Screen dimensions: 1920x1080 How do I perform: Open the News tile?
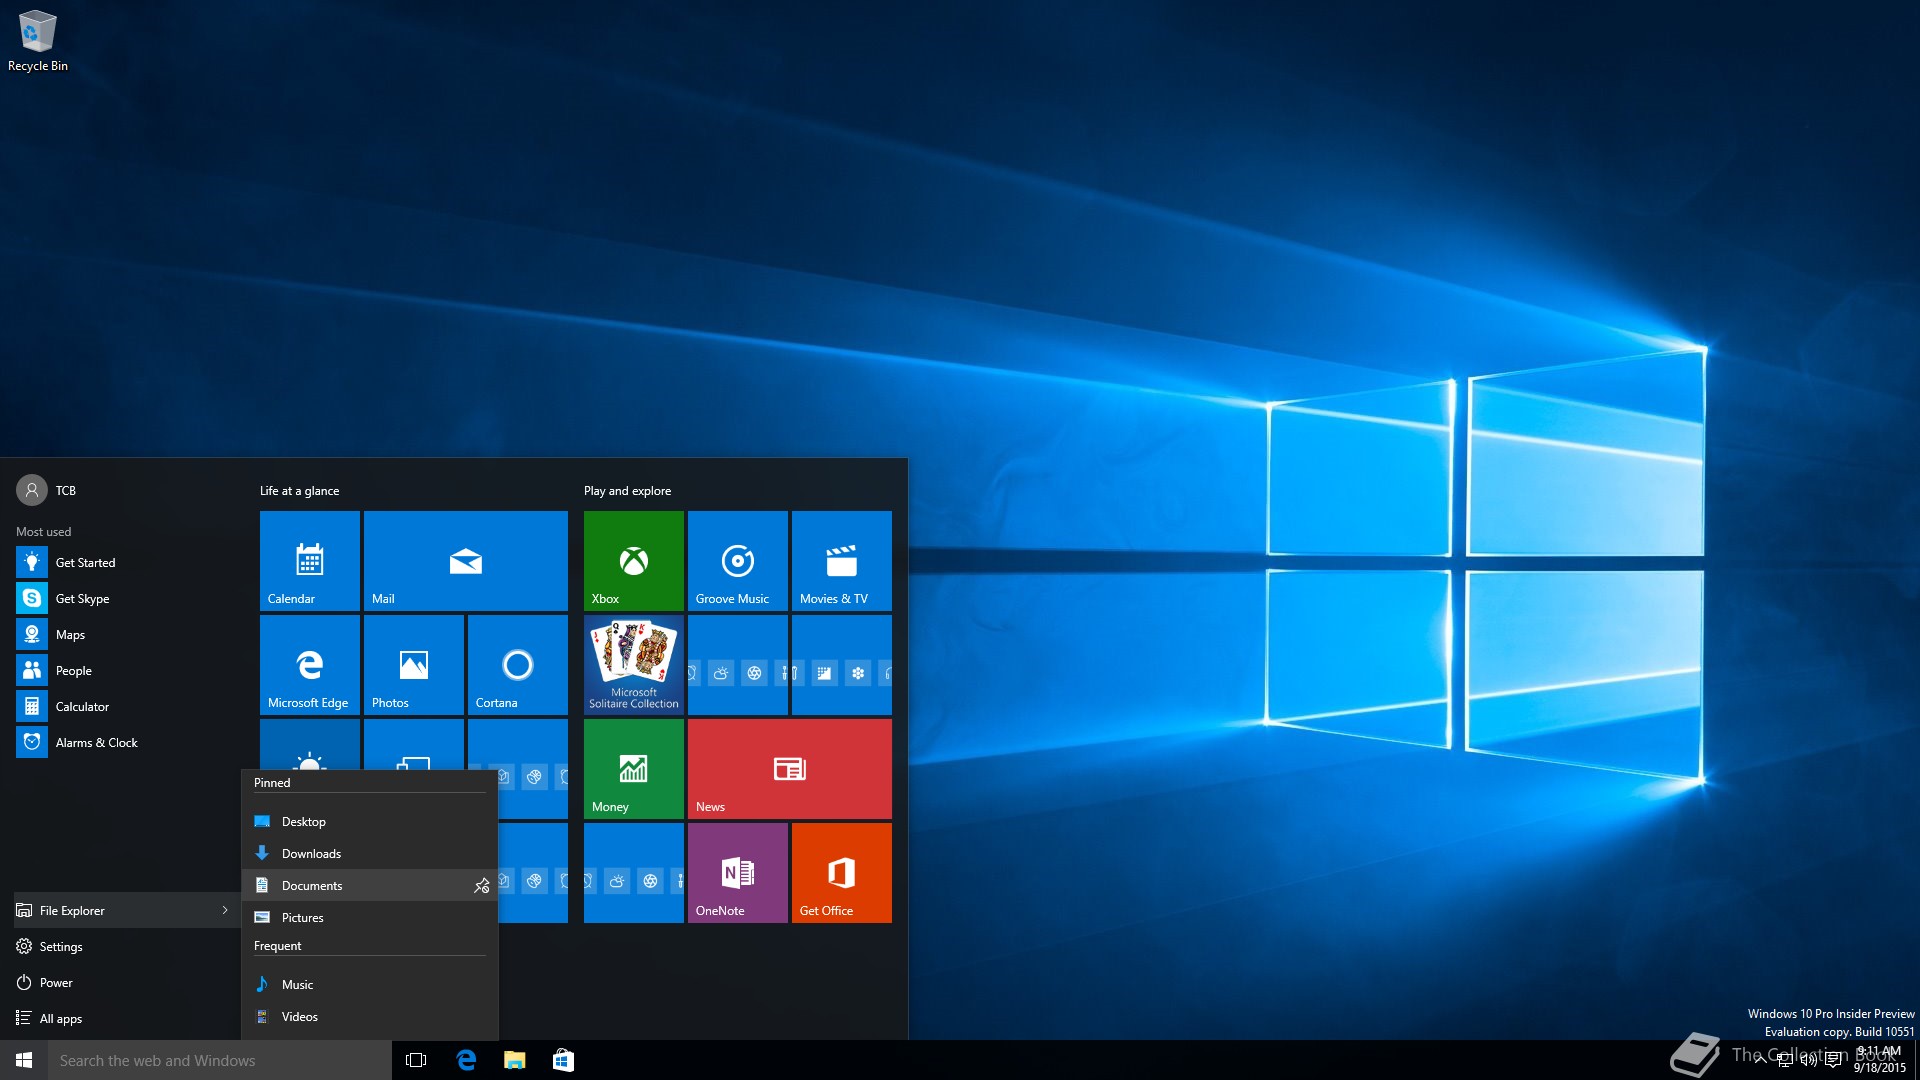pyautogui.click(x=789, y=769)
